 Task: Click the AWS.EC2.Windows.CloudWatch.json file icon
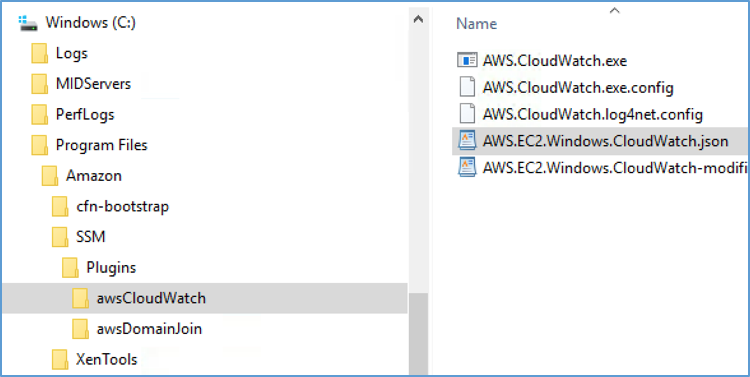[x=467, y=141]
